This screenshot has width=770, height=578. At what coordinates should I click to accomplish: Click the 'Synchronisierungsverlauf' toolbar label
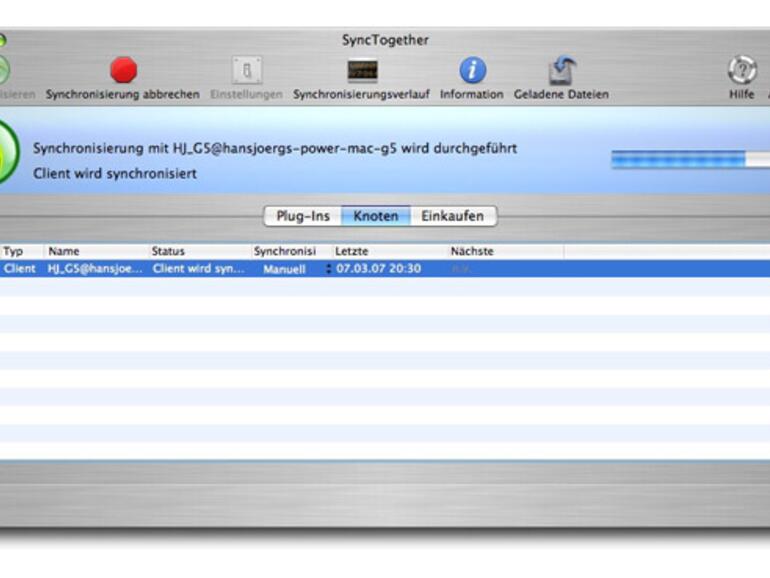point(361,94)
